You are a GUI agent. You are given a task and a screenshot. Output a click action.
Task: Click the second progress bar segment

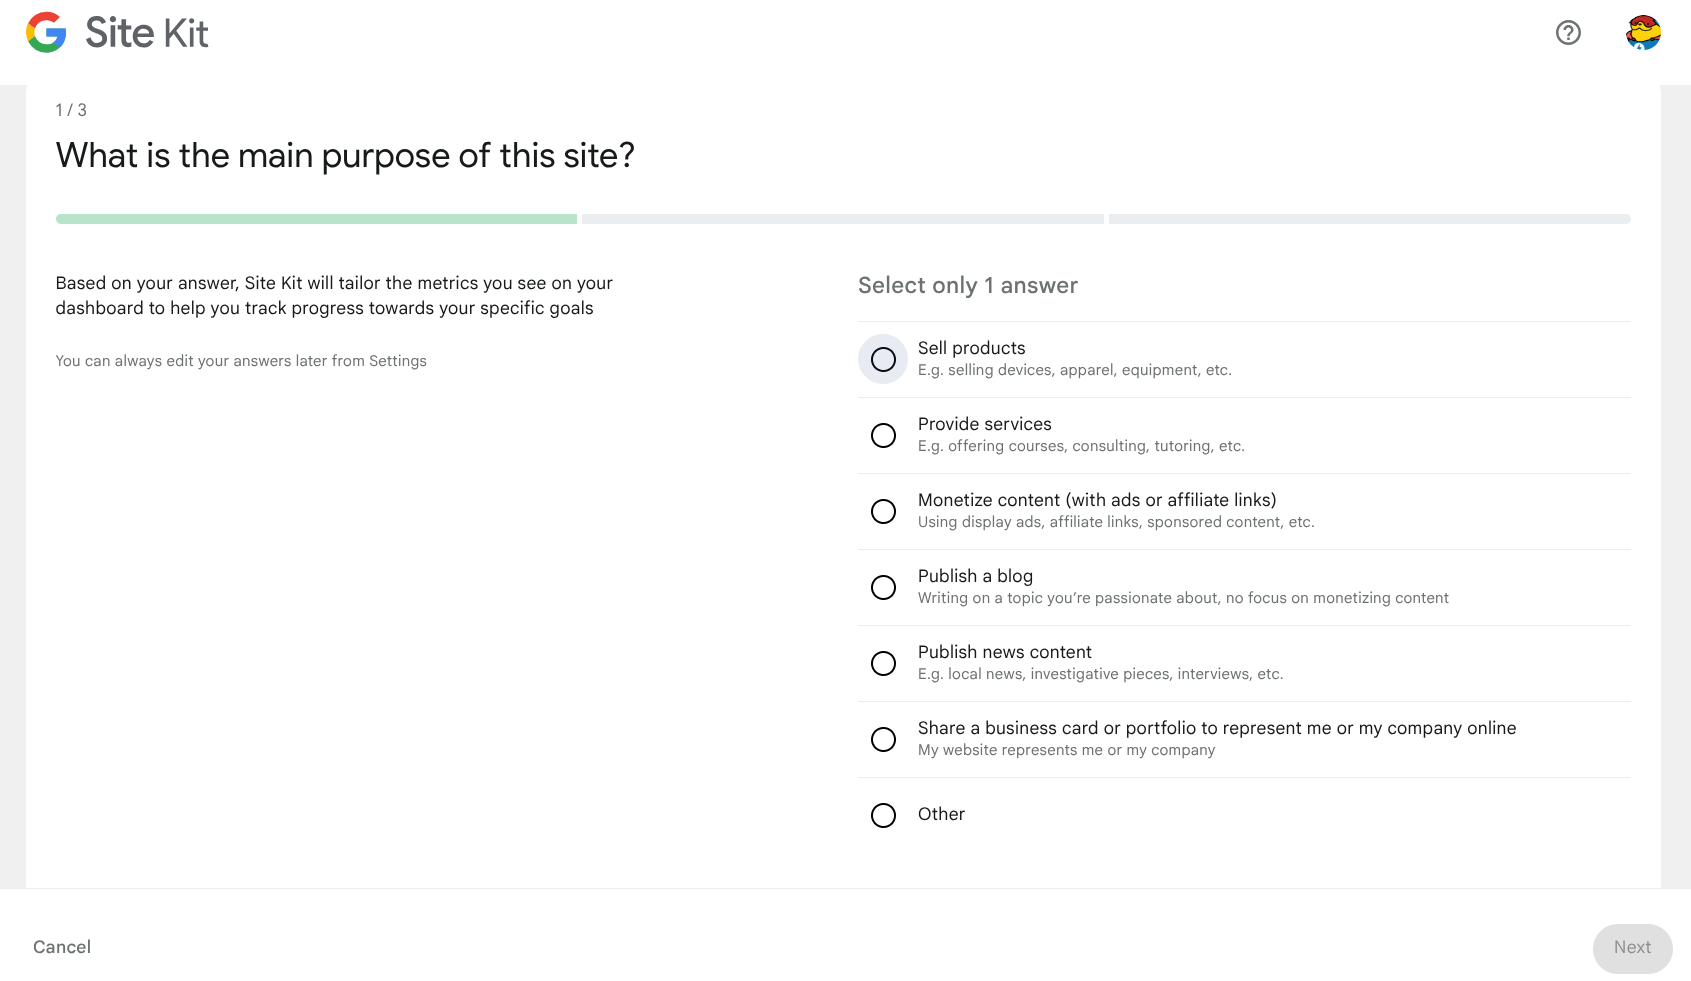842,219
